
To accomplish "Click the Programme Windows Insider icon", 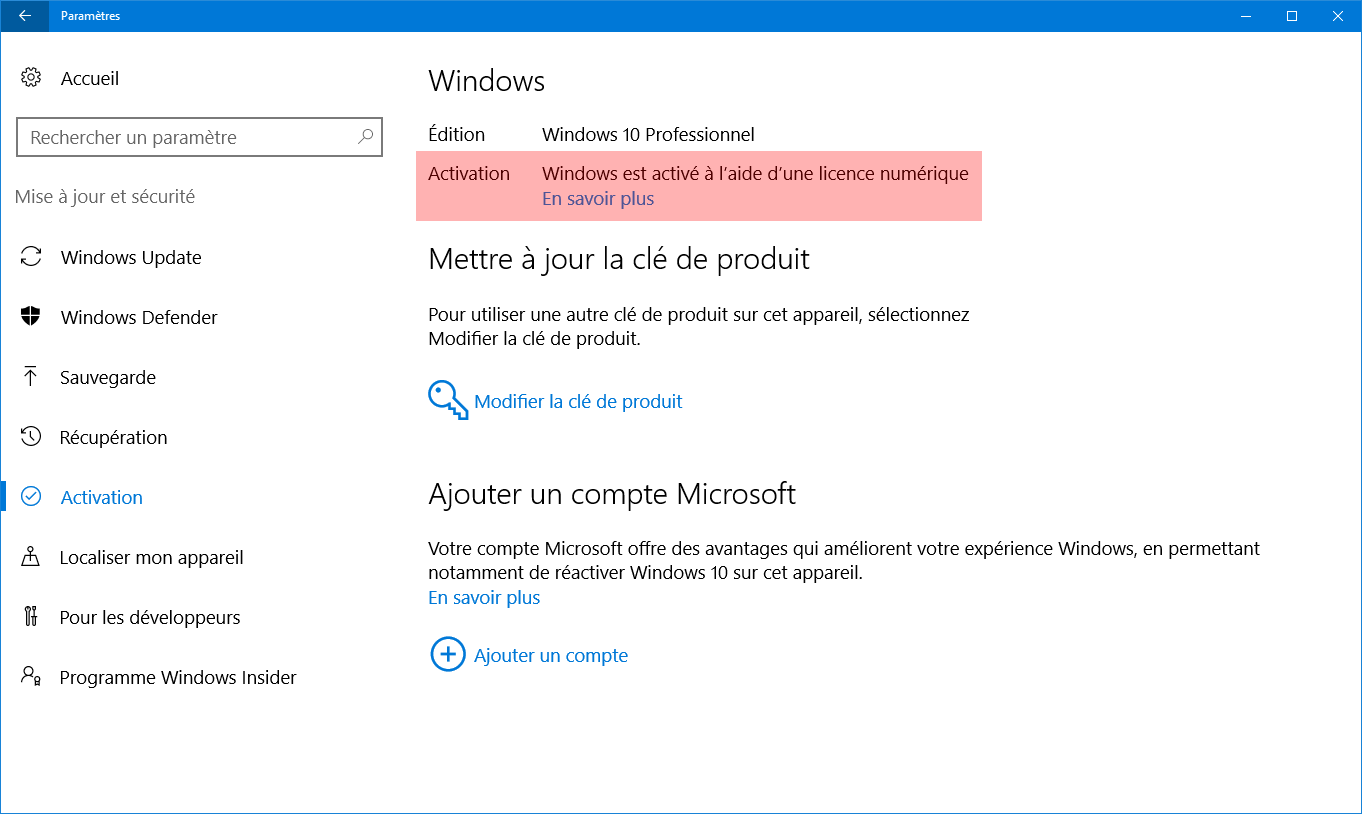I will point(31,677).
